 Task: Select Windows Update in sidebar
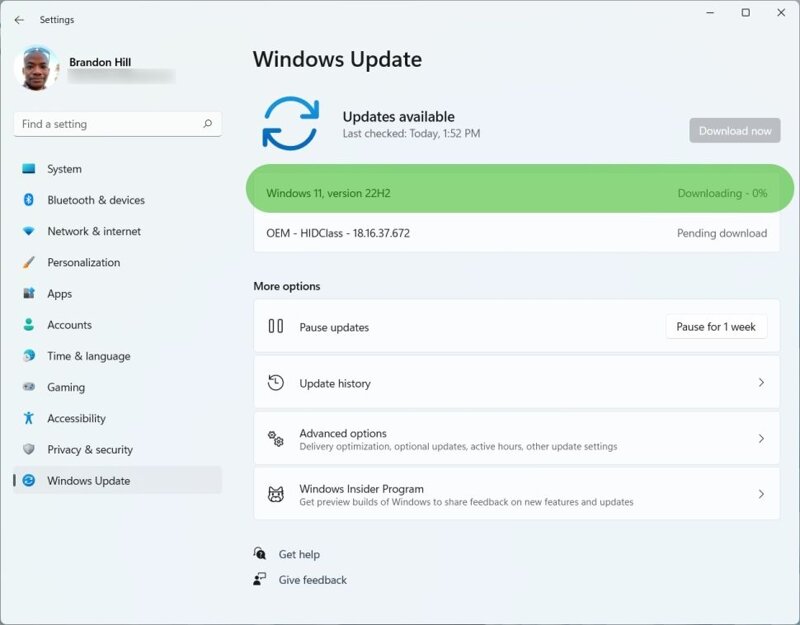(x=118, y=480)
